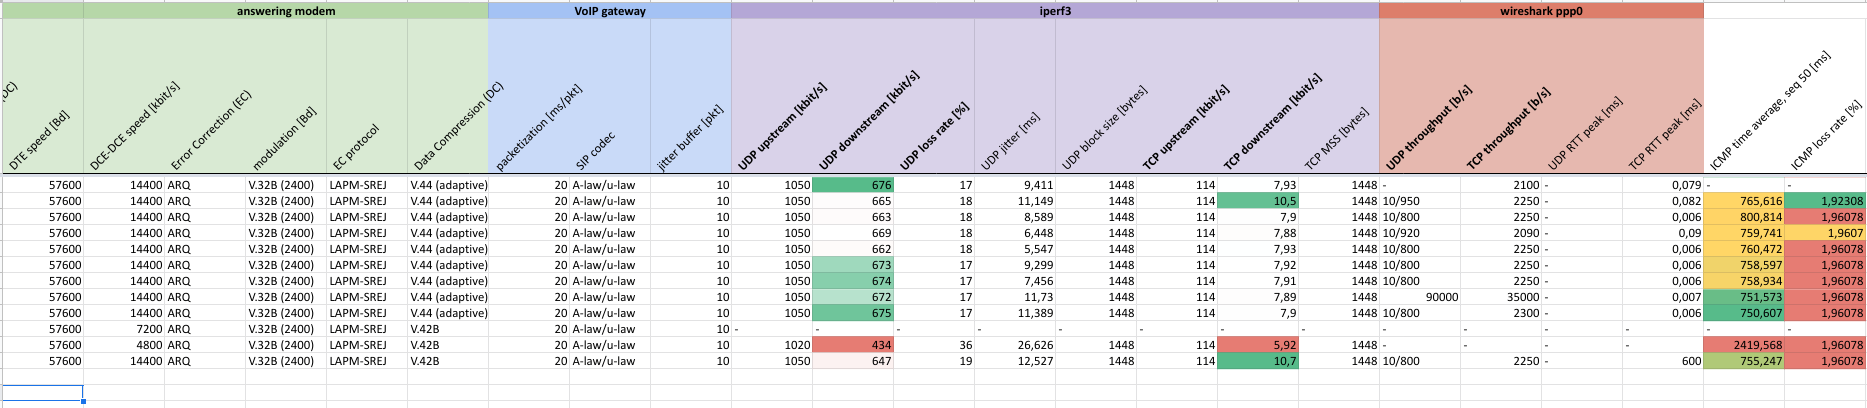Screen dimensions: 1867x408
Task: Click the "VoIP gateway" group header
Action: [609, 11]
